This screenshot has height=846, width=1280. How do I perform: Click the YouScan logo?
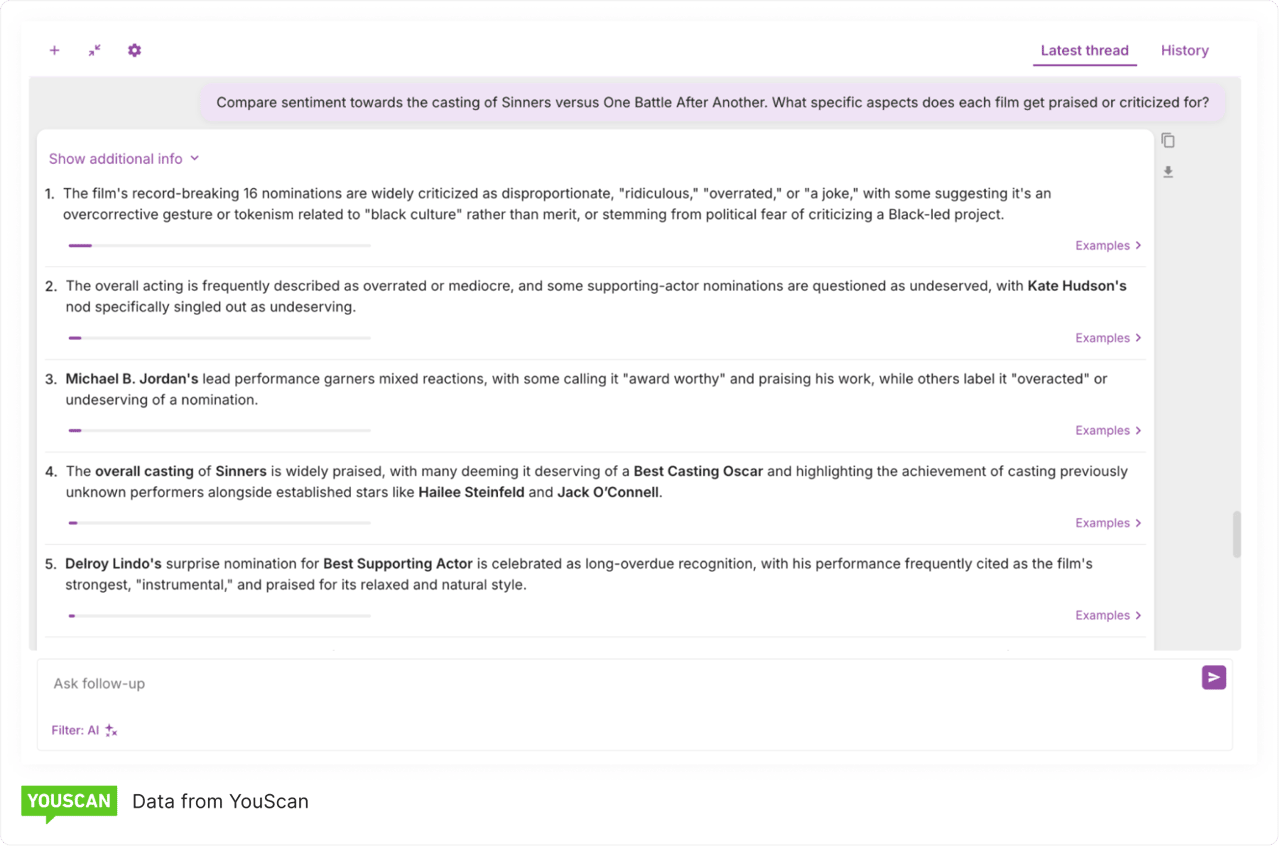coord(69,802)
